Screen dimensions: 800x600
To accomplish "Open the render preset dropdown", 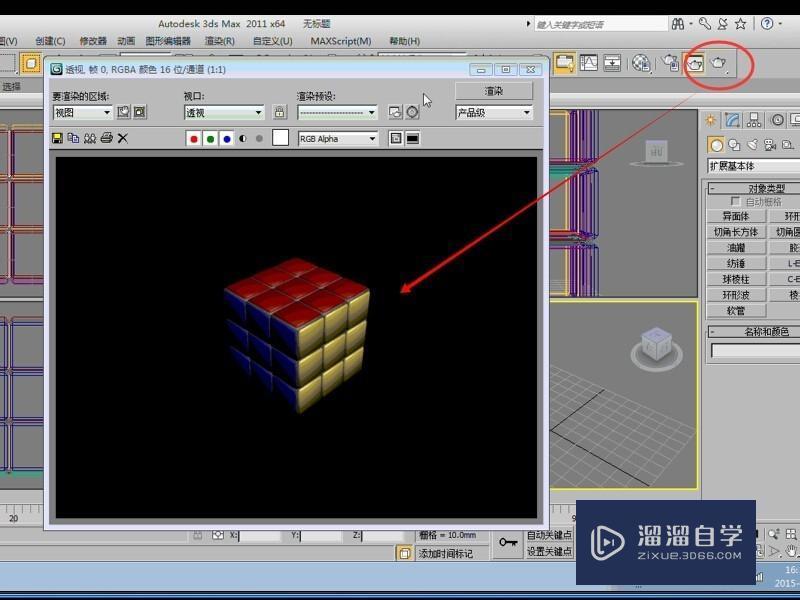I will point(337,112).
